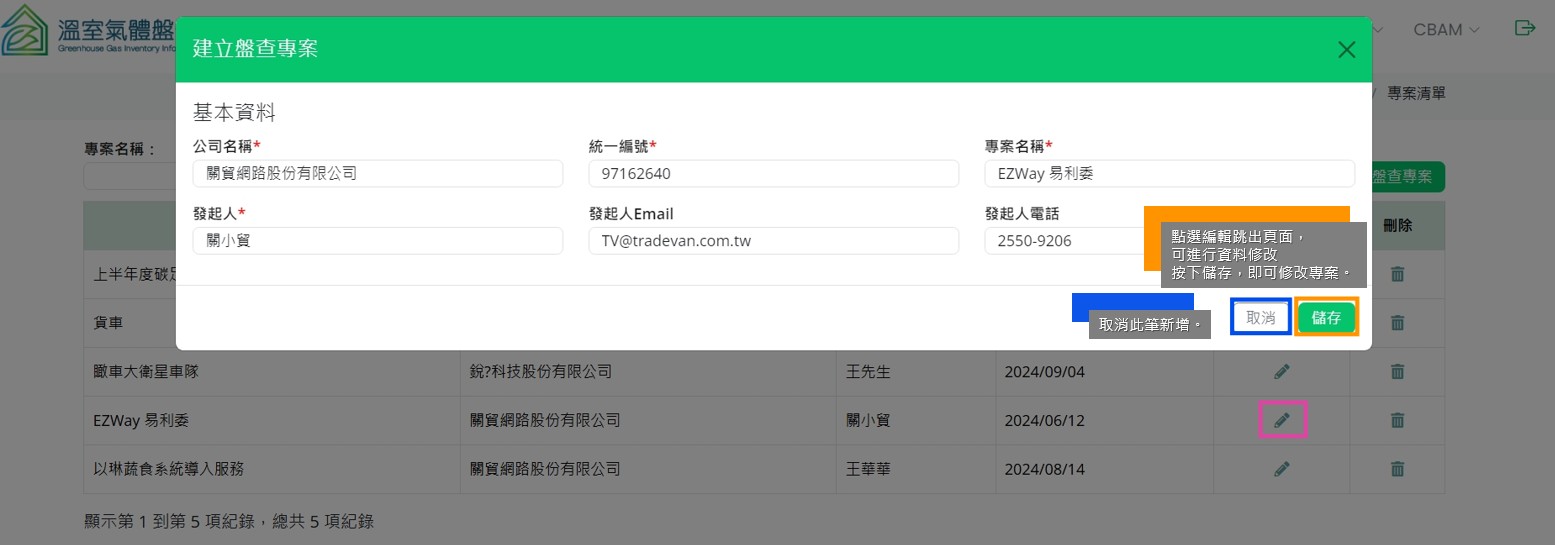Click the 發起人Email input field
Viewport: 1555px width, 545px height.
[x=773, y=241]
